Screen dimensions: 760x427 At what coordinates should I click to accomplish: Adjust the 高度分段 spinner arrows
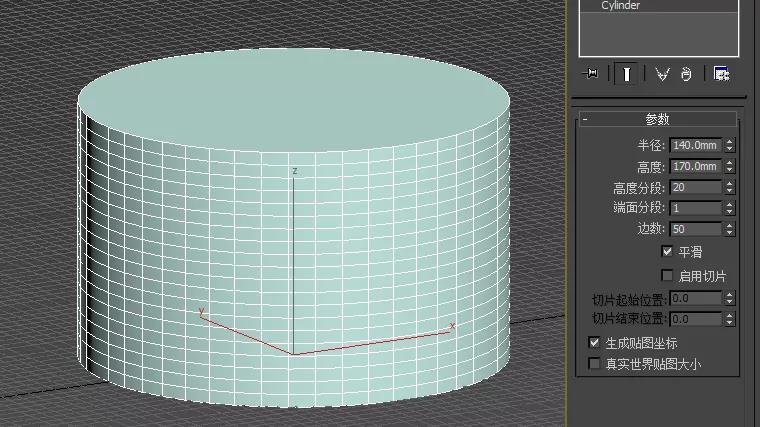[729, 187]
